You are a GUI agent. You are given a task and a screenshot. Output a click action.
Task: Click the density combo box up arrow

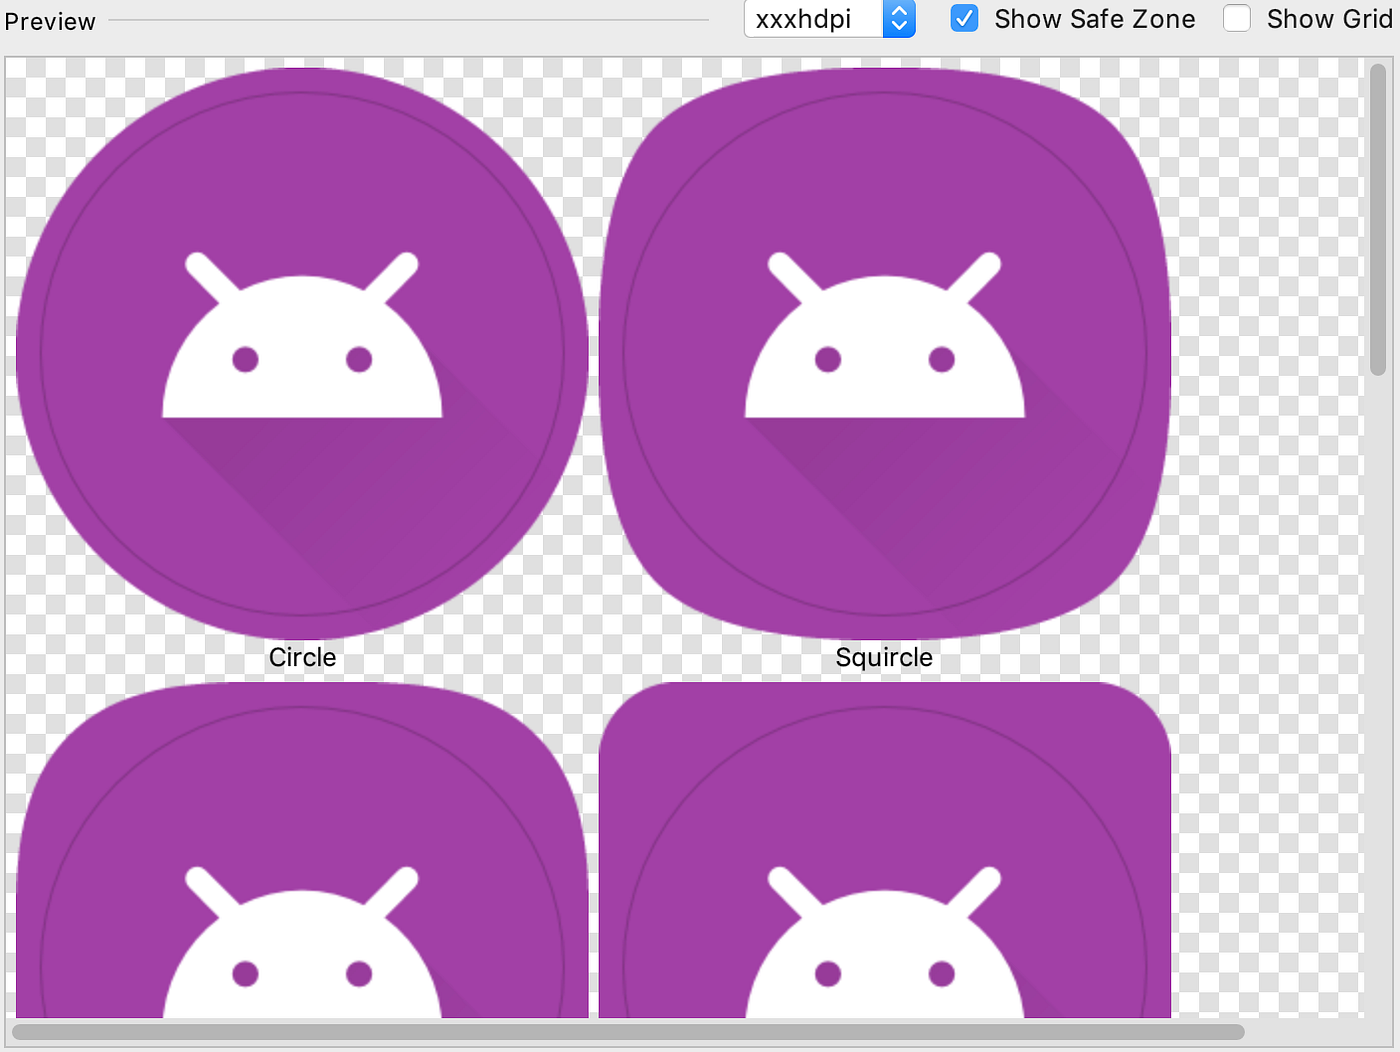click(x=897, y=11)
